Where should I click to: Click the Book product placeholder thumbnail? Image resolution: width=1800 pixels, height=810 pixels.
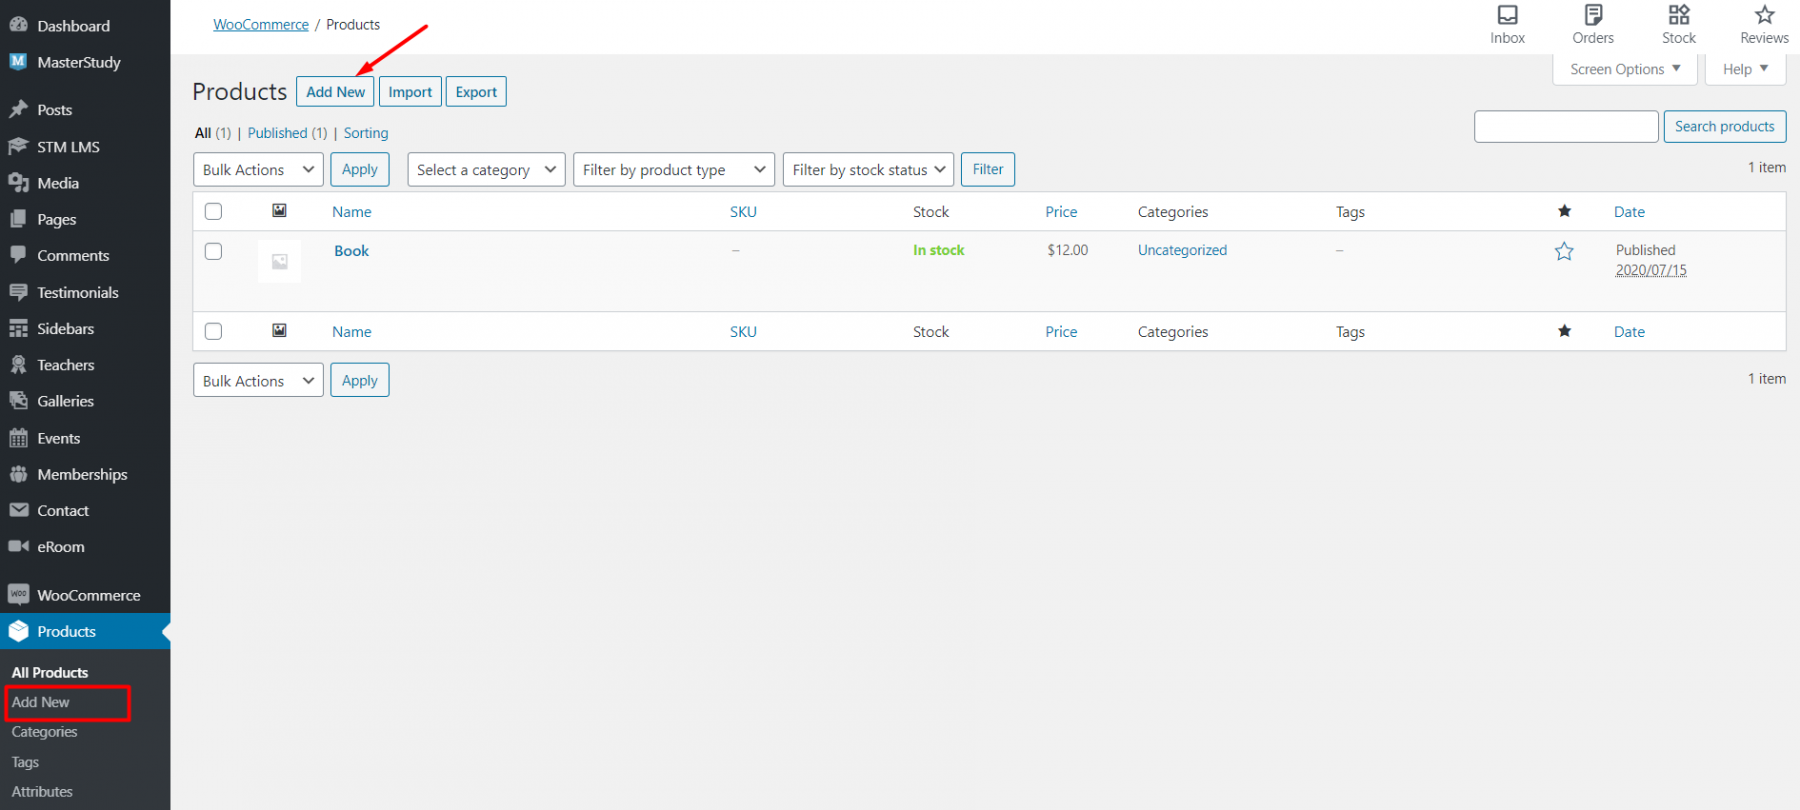[x=279, y=262]
